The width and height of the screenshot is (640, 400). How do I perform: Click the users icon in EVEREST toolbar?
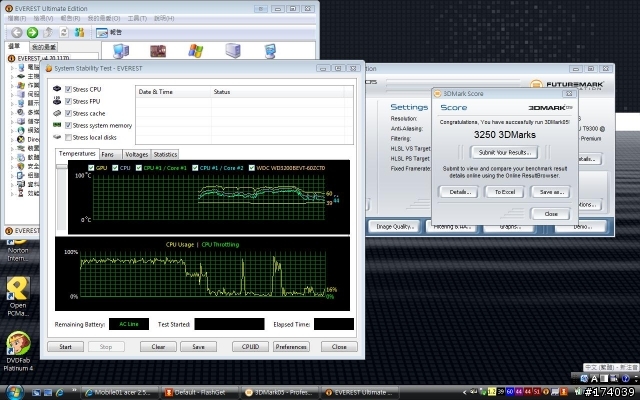79,32
